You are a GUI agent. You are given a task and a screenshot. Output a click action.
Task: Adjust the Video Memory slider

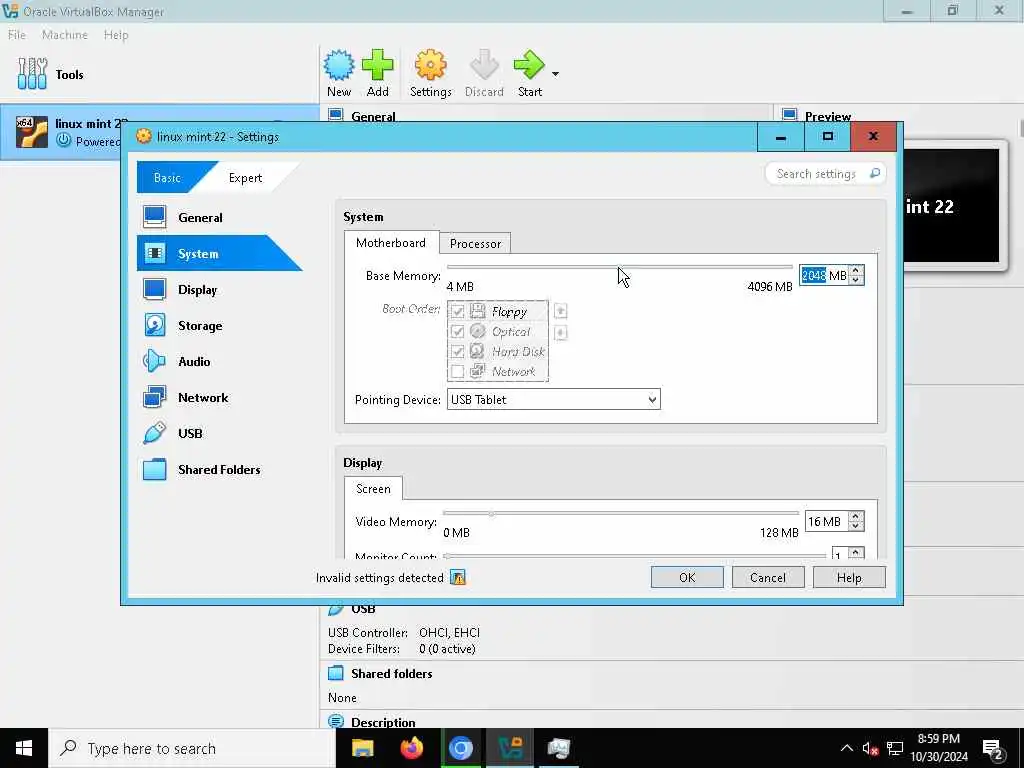tap(620, 513)
